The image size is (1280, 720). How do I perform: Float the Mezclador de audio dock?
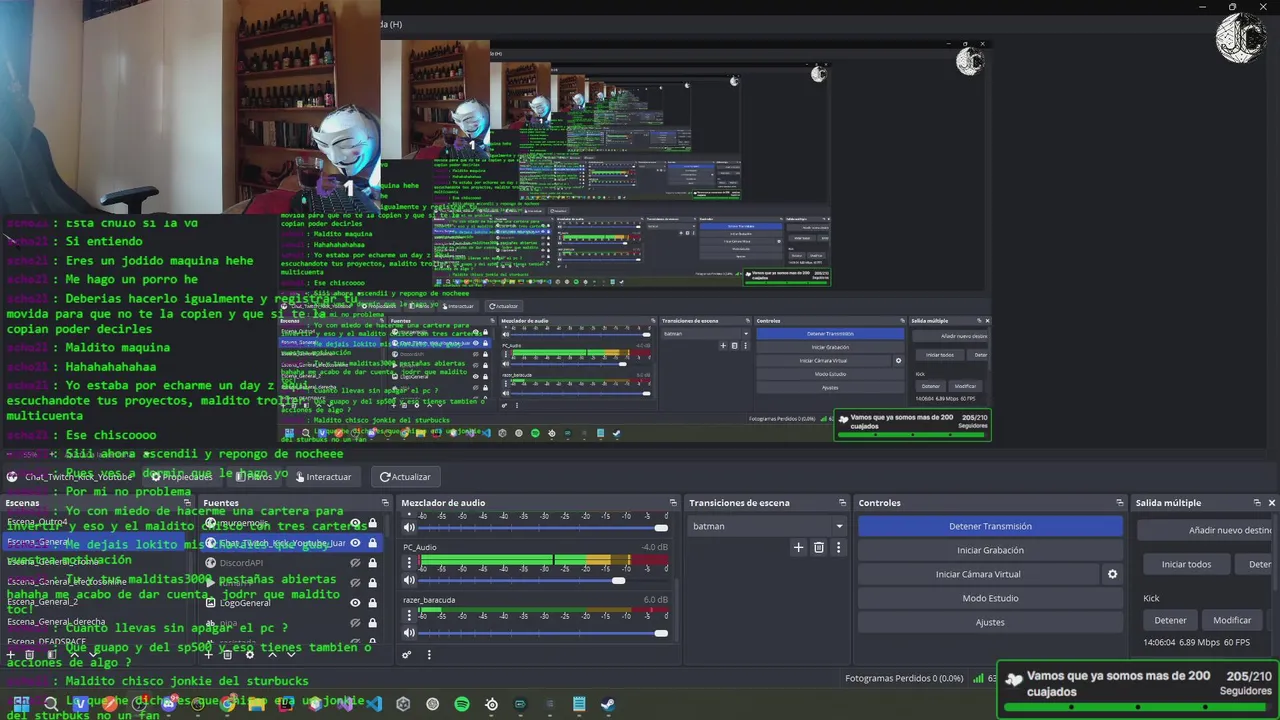click(x=671, y=503)
